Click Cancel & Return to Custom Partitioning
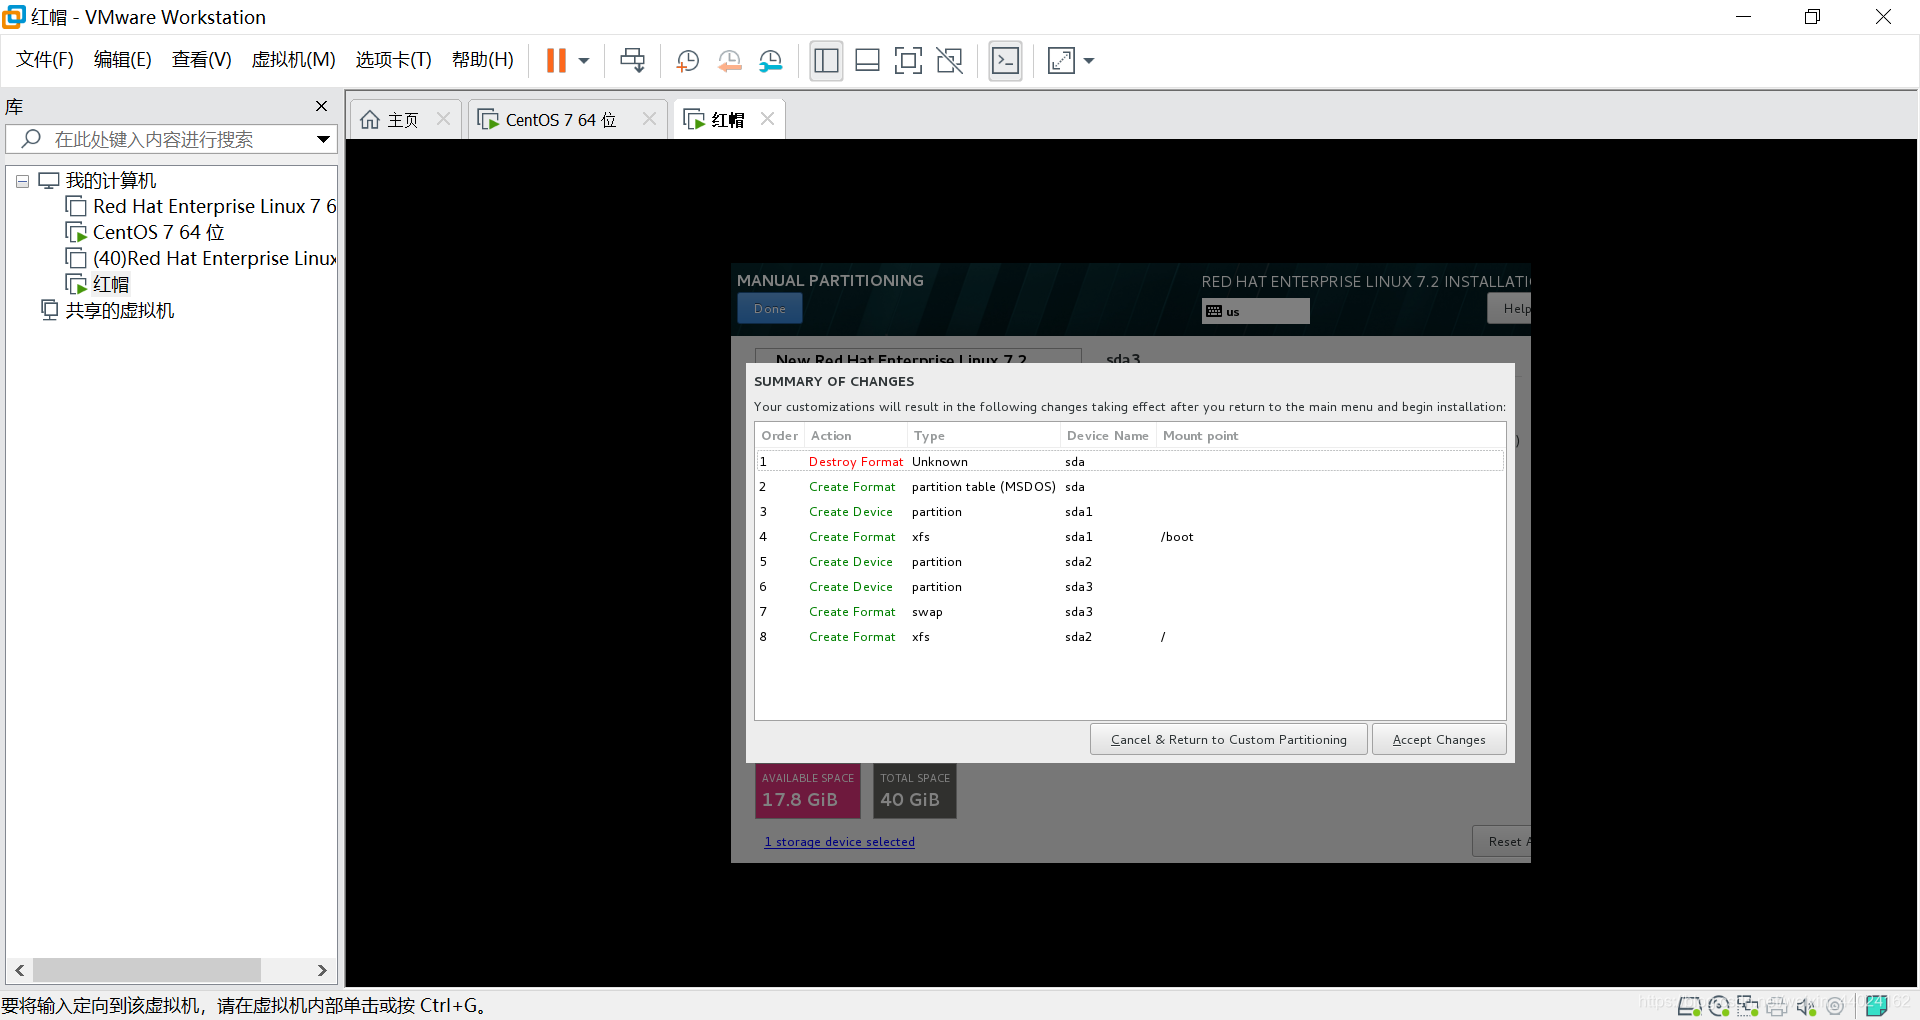This screenshot has height=1020, width=1920. click(1228, 740)
